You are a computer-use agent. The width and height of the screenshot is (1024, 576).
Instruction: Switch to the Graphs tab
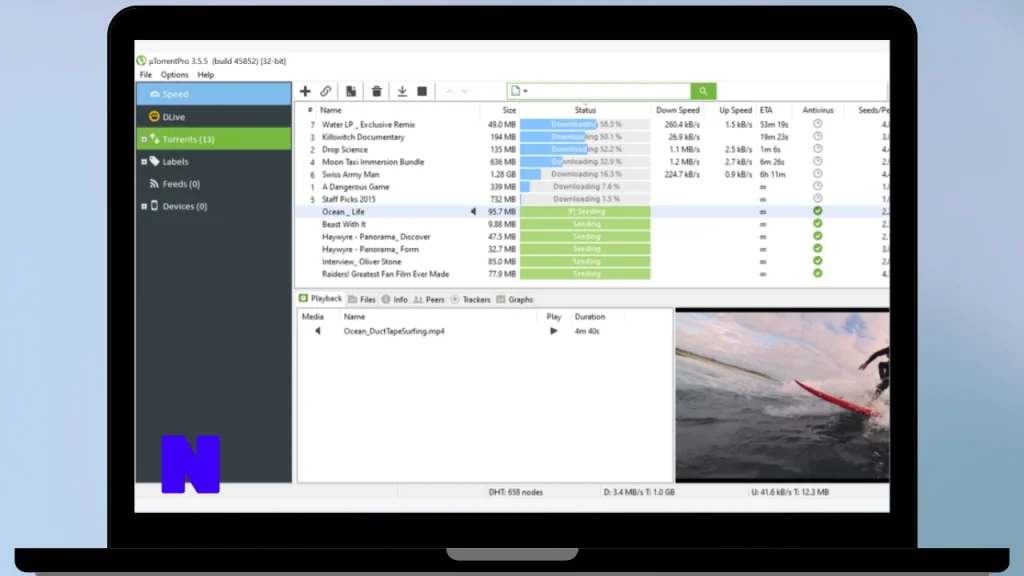coord(515,300)
